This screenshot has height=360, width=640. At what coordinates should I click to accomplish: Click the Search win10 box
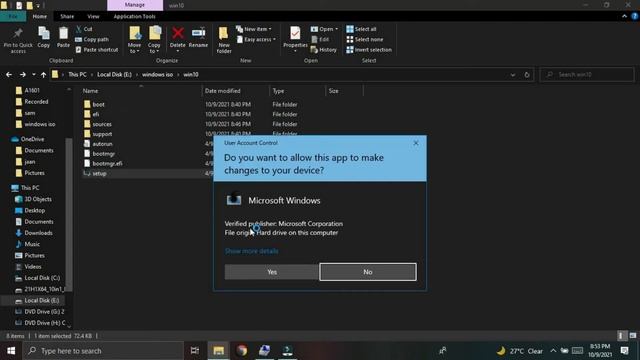(x=587, y=75)
